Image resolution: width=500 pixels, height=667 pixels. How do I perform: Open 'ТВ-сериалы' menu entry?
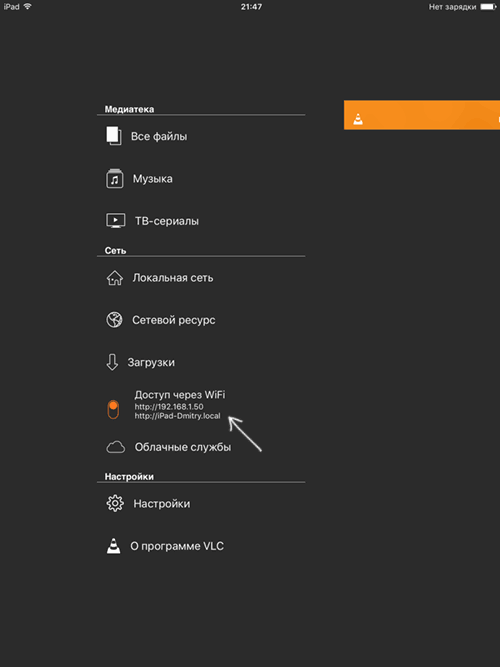pos(167,221)
